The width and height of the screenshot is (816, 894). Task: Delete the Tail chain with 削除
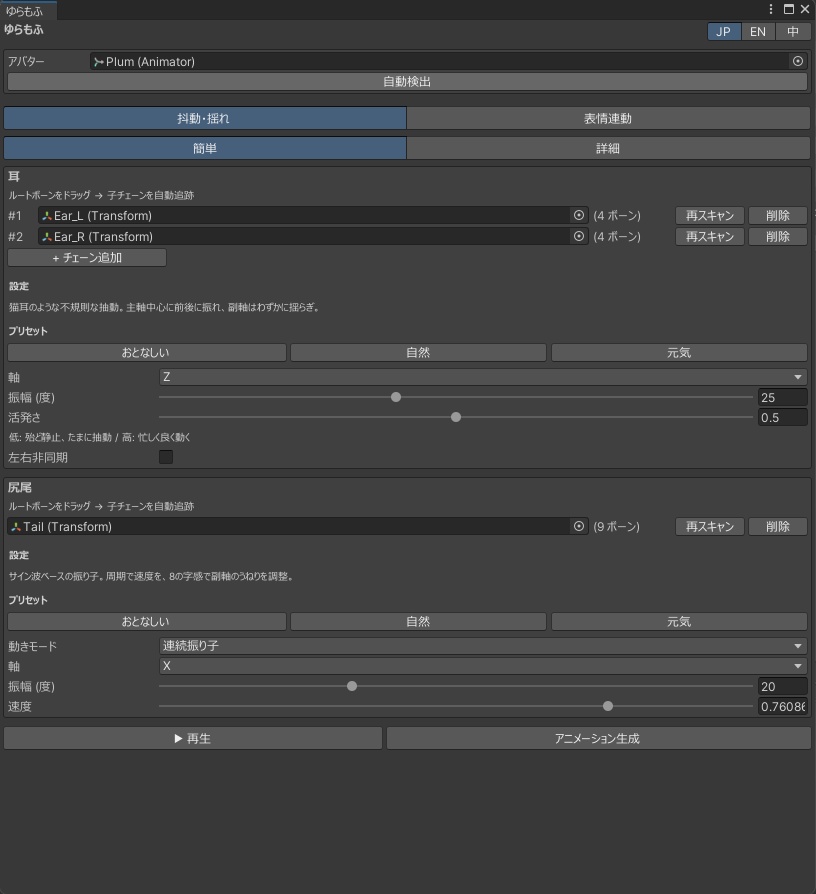click(x=778, y=526)
